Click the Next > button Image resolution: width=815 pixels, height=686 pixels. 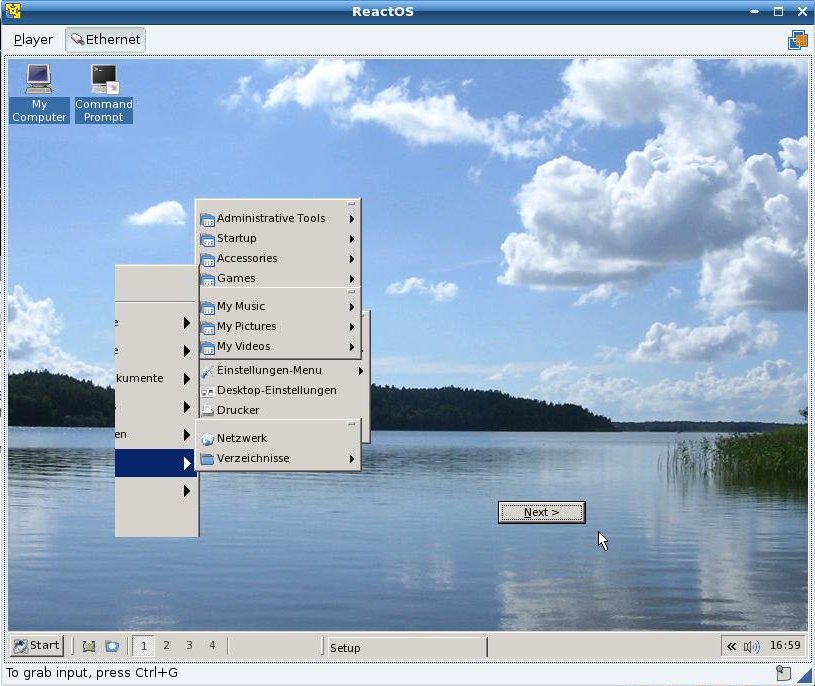click(542, 512)
